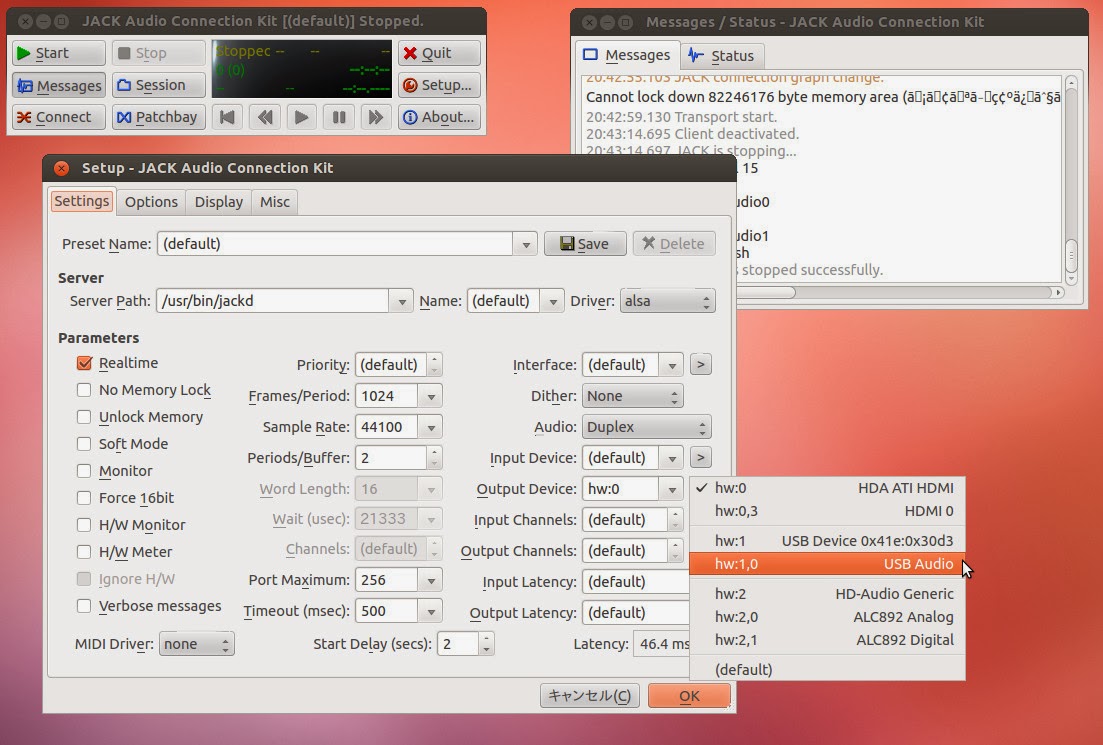This screenshot has height=745, width=1103.
Task: Click the Output Device combo box
Action: 632,489
